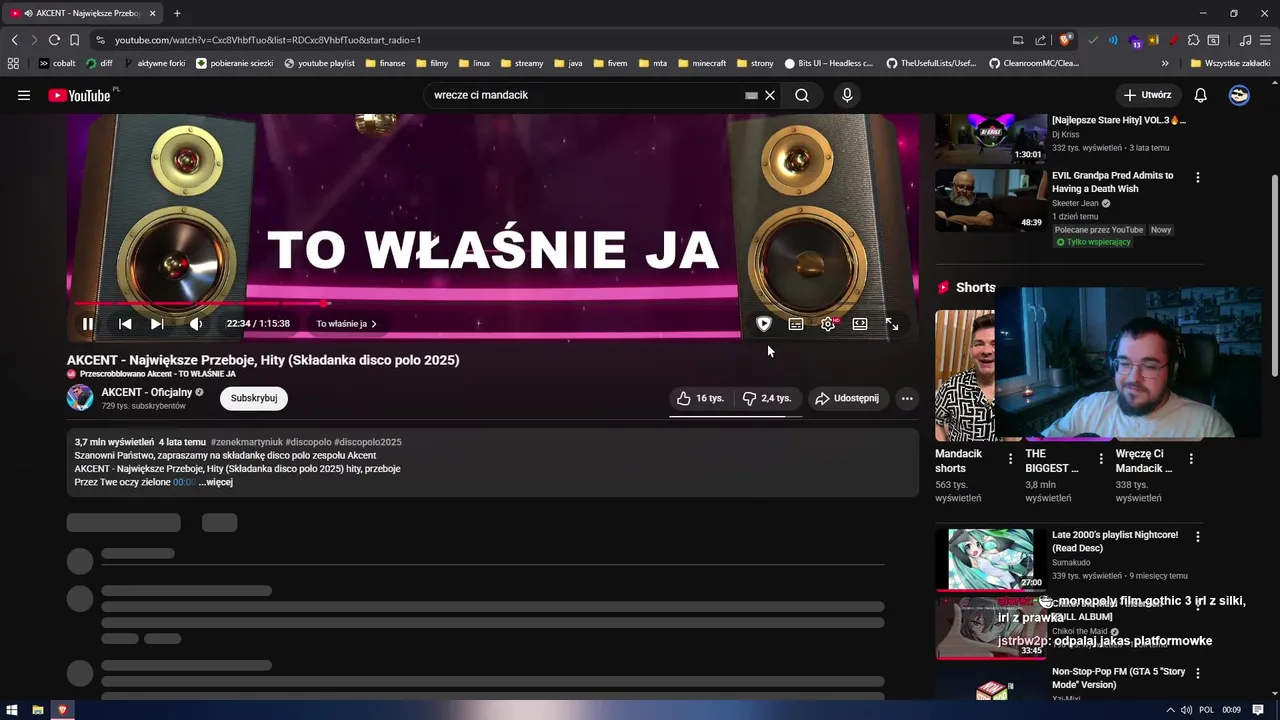Open EVIL Grandpa Pred video thumbnail
The width and height of the screenshot is (1280, 720).
click(991, 199)
